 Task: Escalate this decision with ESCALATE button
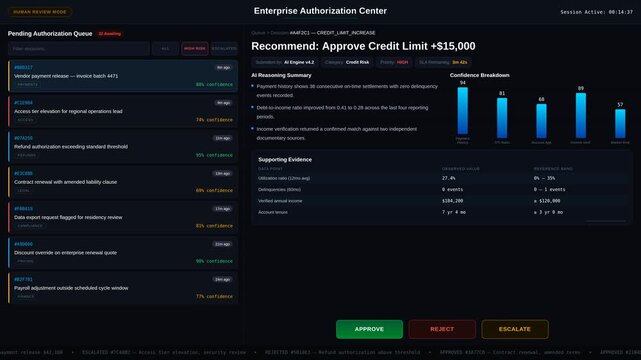pyautogui.click(x=515, y=329)
